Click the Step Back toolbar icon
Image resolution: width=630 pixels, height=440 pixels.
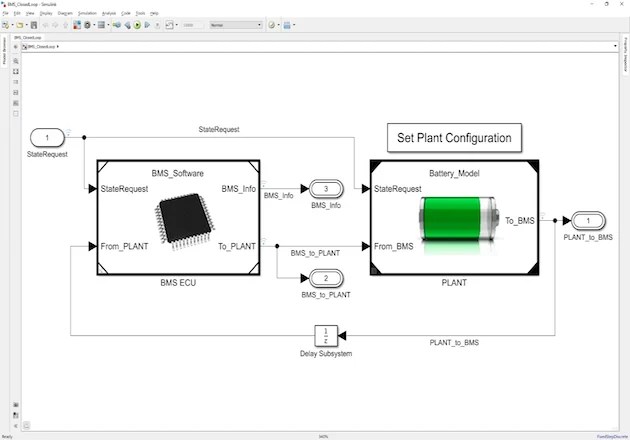tap(127, 25)
